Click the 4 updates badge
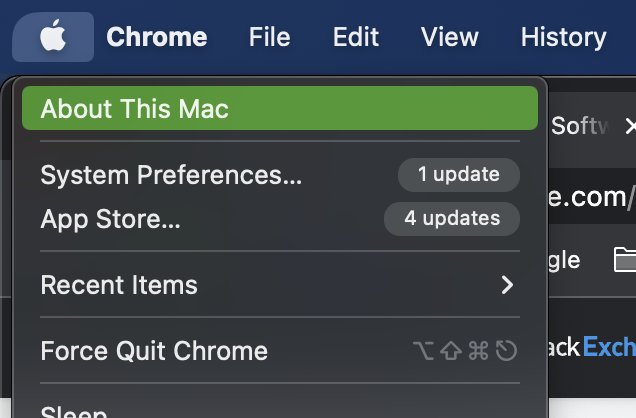The width and height of the screenshot is (636, 418). point(452,219)
